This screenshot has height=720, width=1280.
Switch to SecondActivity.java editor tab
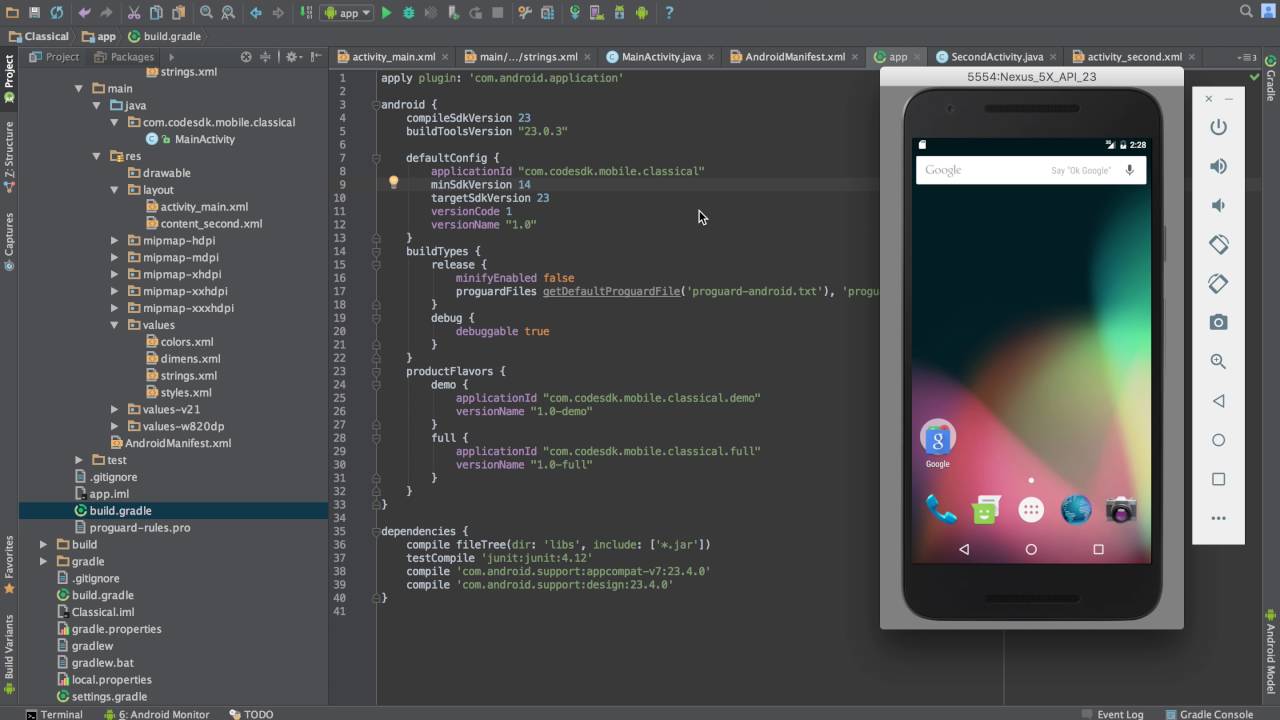[996, 57]
